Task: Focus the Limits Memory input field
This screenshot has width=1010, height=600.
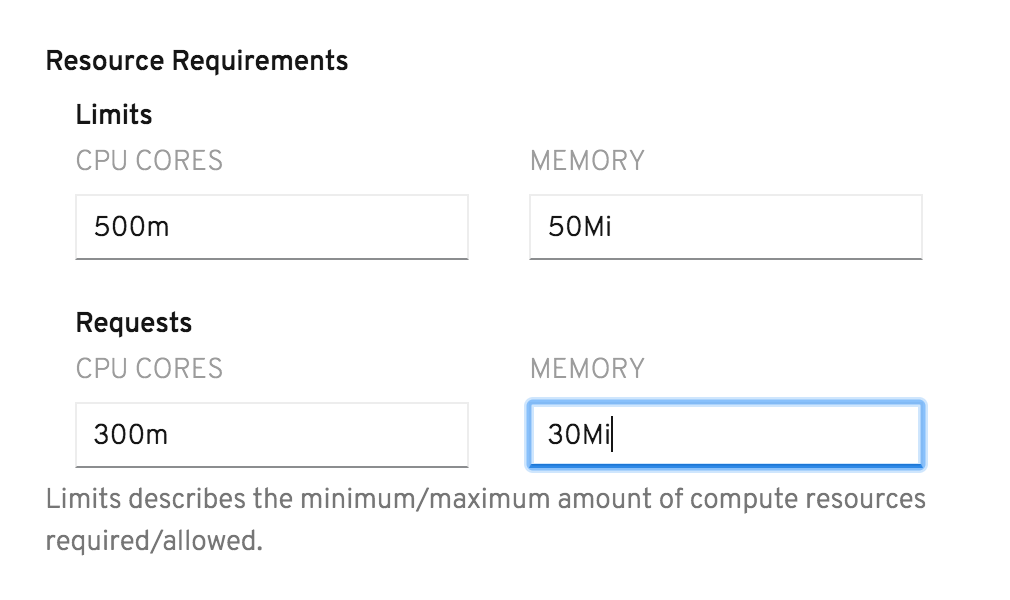Action: (725, 227)
